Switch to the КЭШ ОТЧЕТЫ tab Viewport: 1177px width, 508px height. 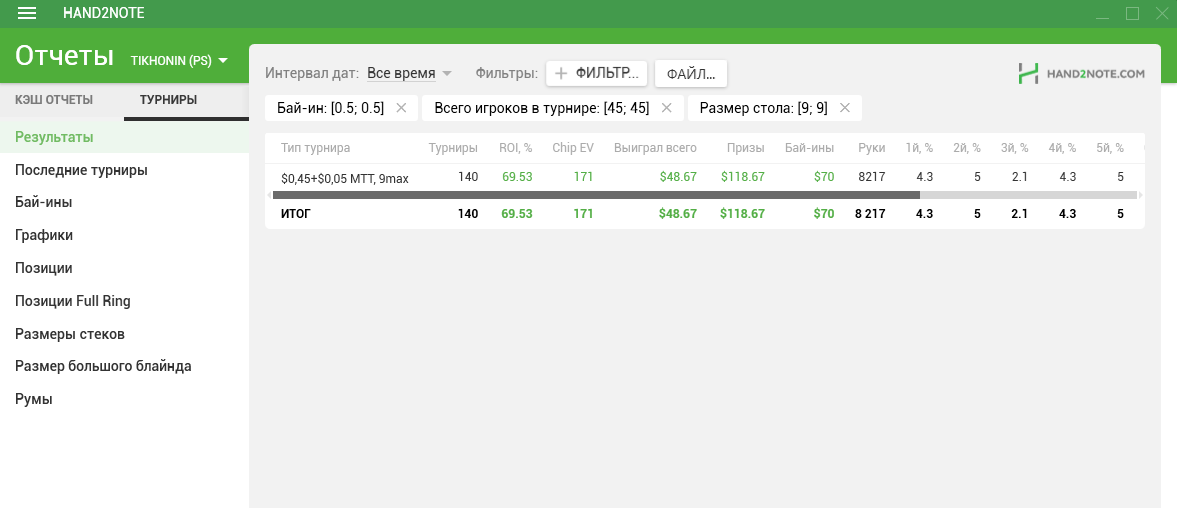pos(54,100)
